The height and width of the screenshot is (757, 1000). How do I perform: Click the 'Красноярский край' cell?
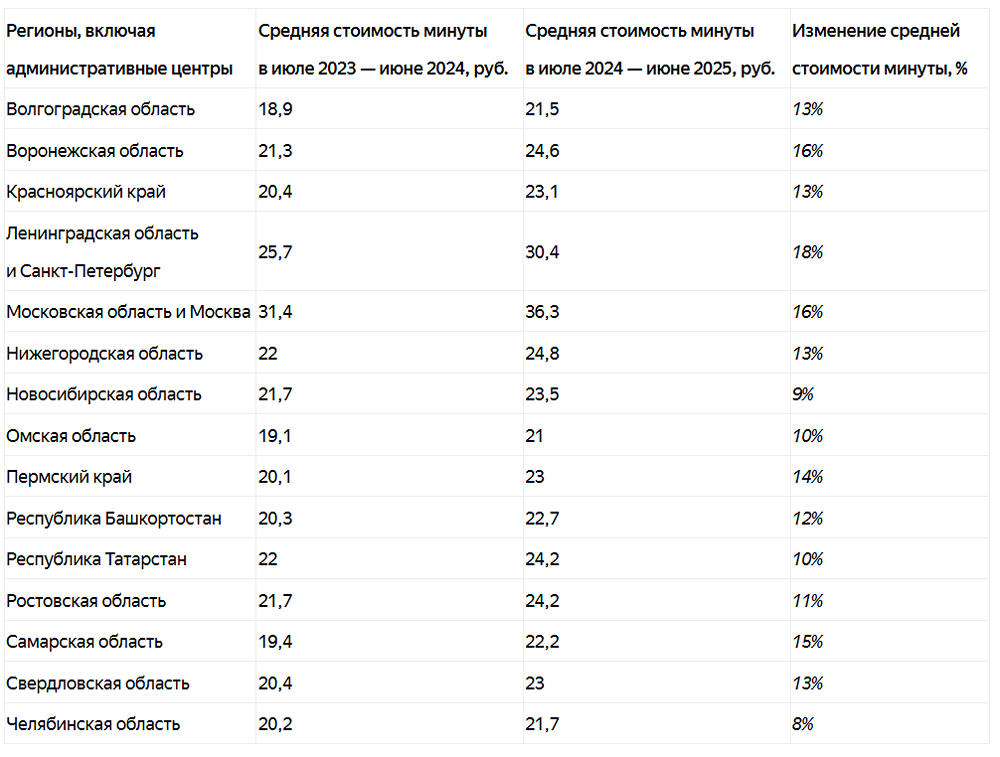click(86, 192)
